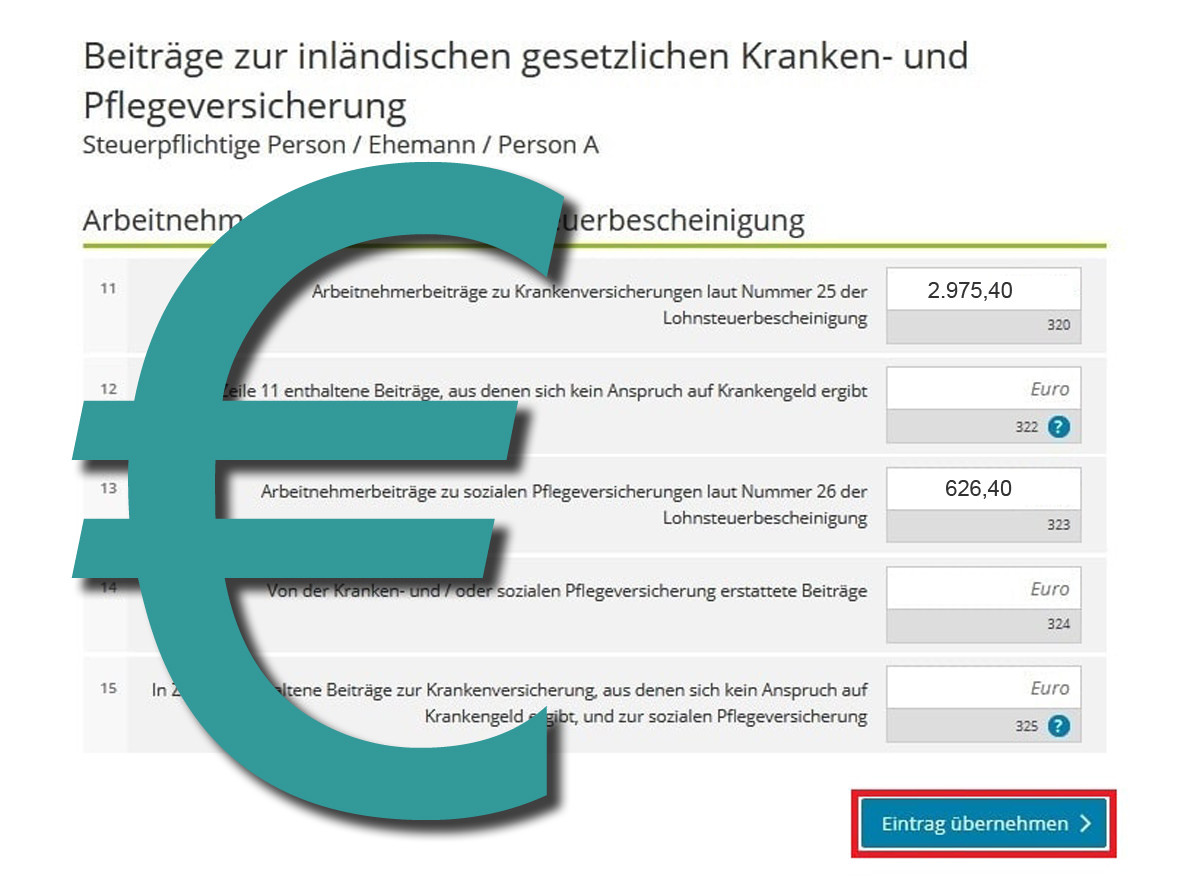Select the input showing 626,40
This screenshot has width=1200, height=877.
pyautogui.click(x=983, y=488)
